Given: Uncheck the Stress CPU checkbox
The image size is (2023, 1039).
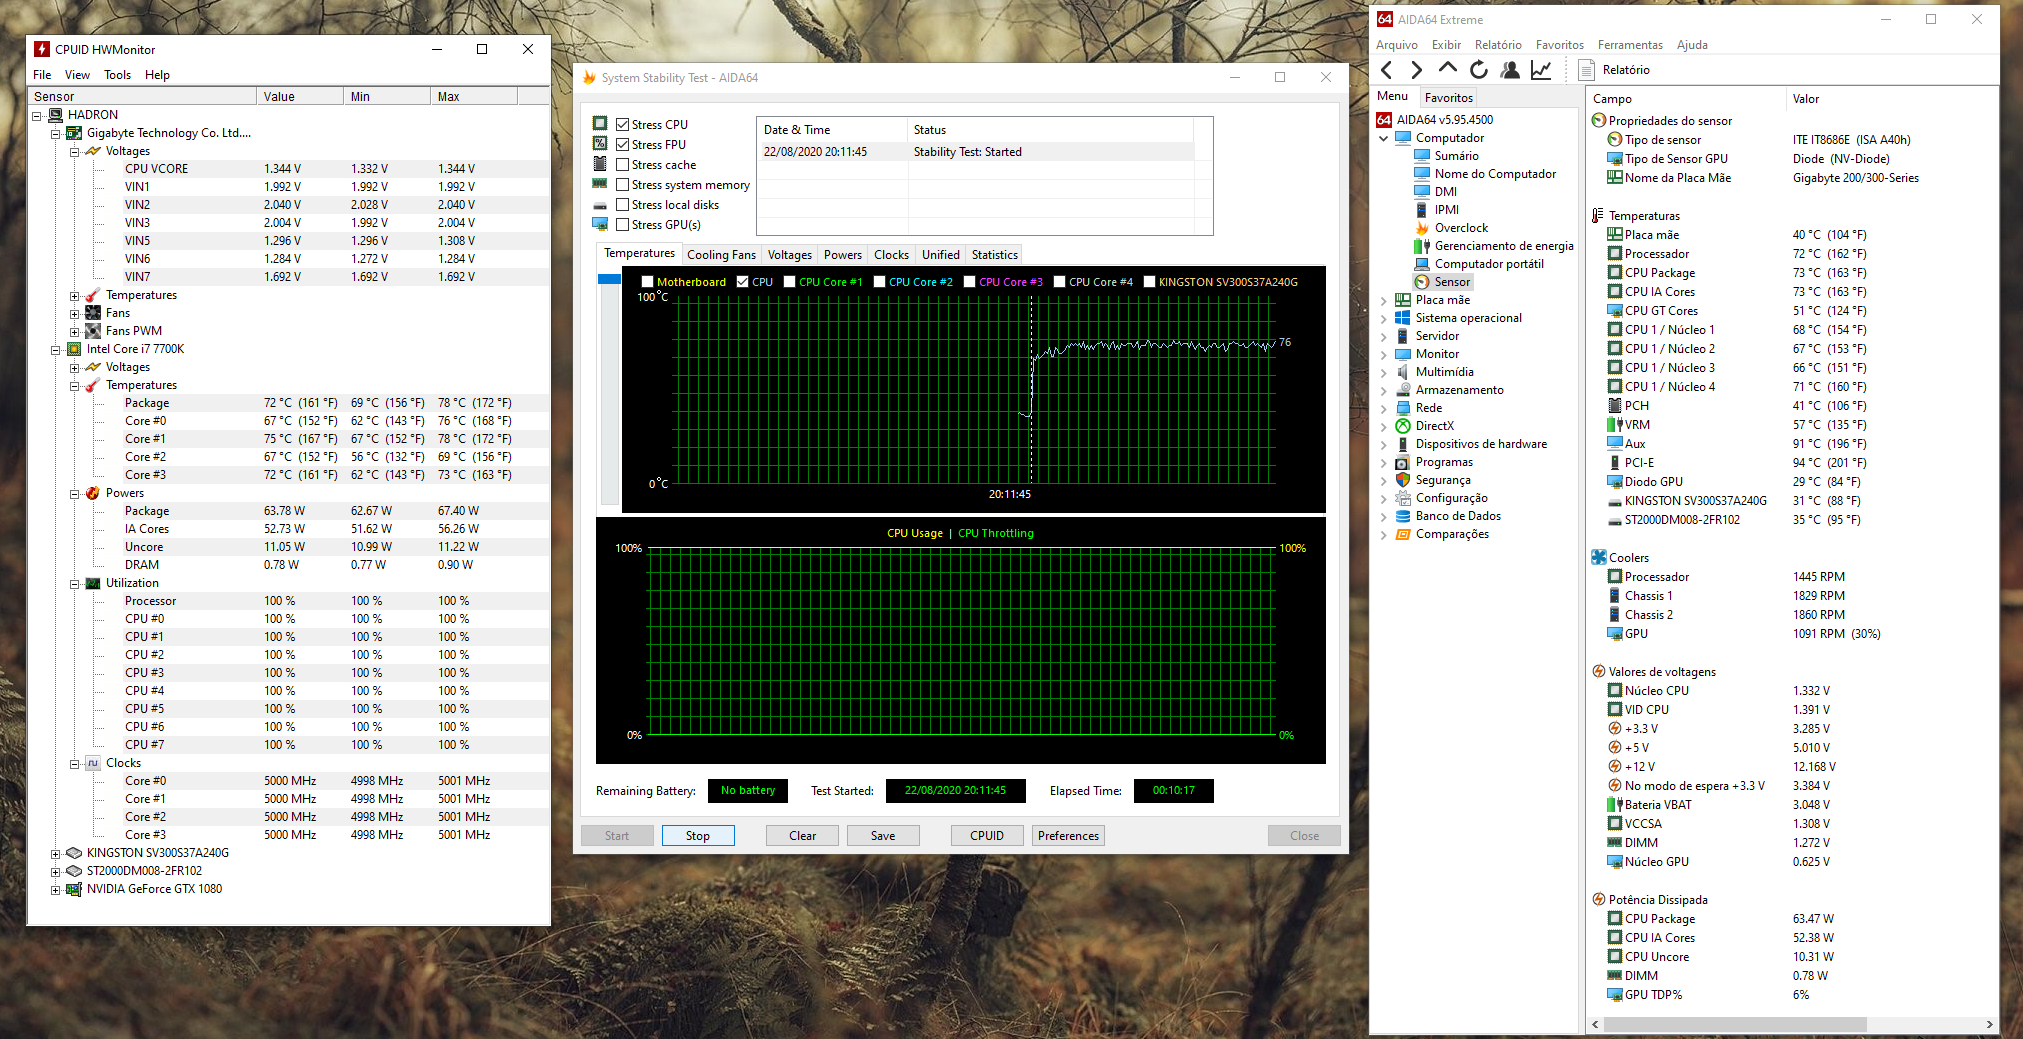Looking at the screenshot, I should click(622, 125).
